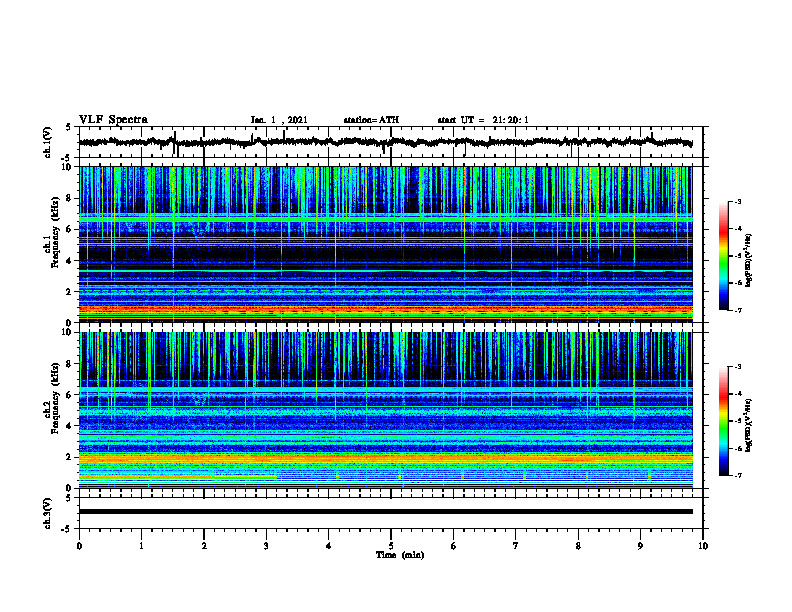
Task: Click tick '7' on the Time axis
Action: (x=516, y=546)
